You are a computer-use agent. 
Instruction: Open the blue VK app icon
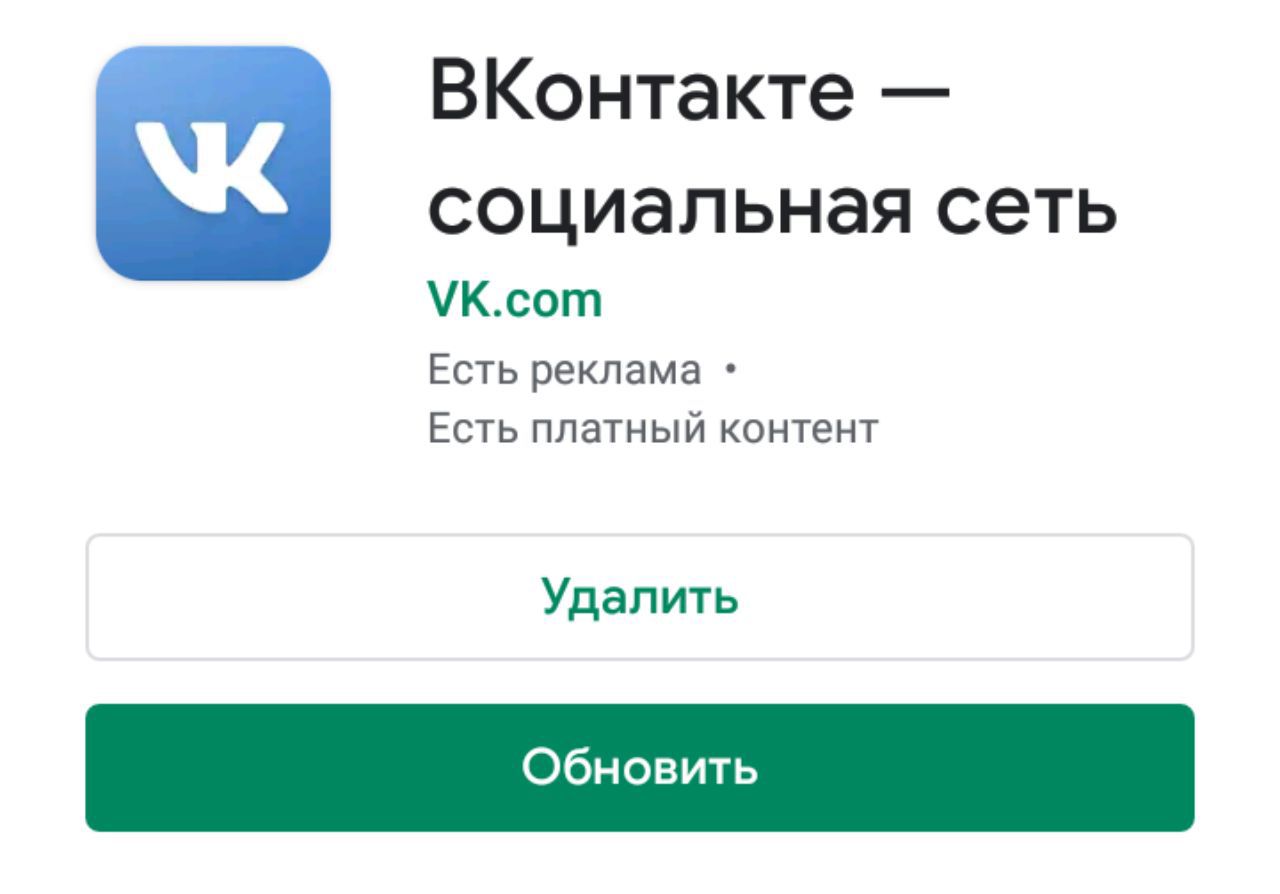pos(213,163)
